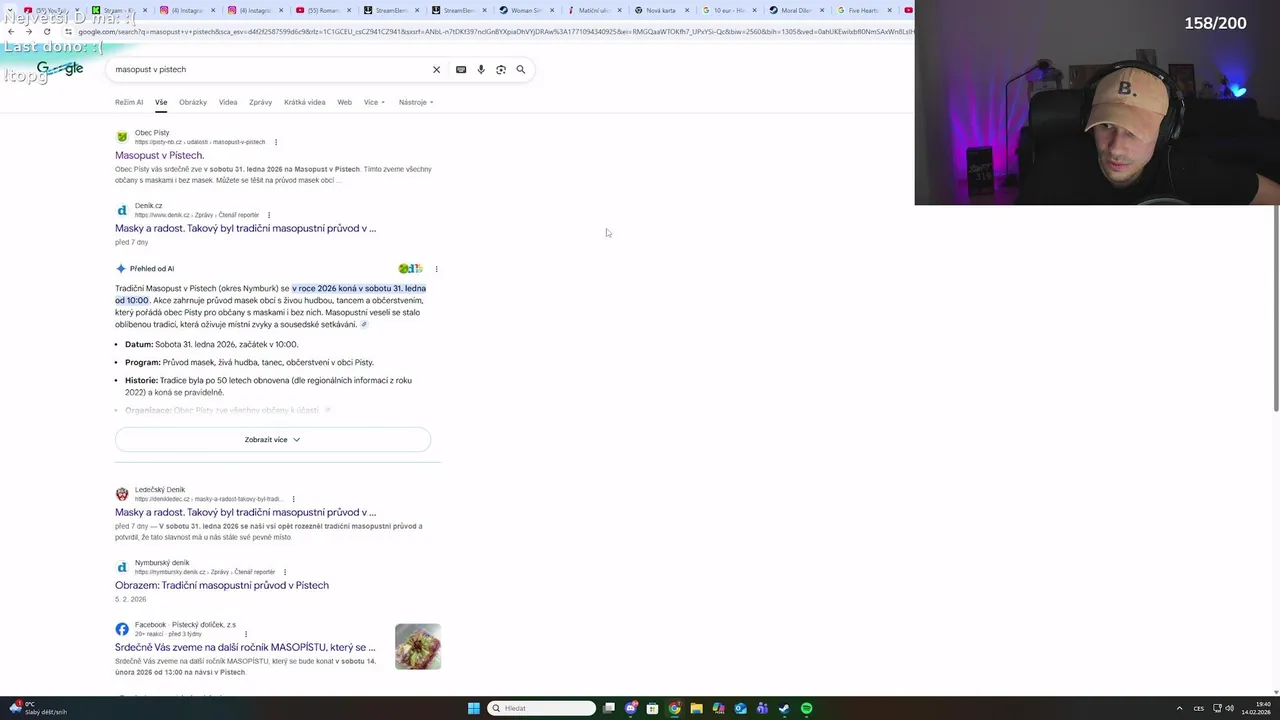Image resolution: width=1280 pixels, height=720 pixels.
Task: Open Spotify from the taskbar
Action: pyautogui.click(x=807, y=708)
